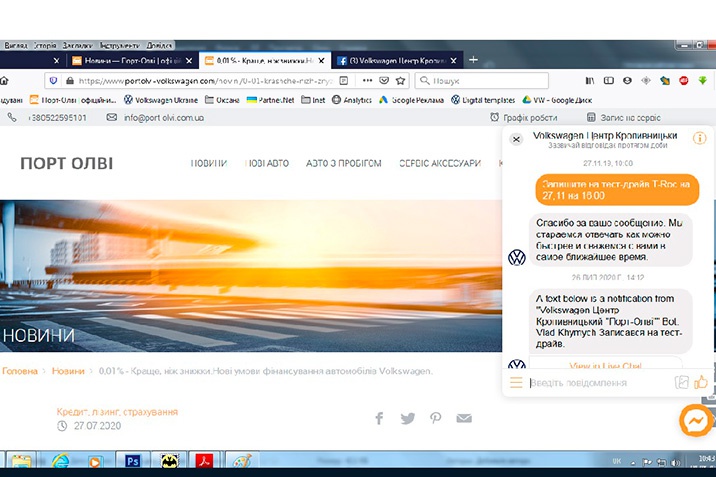Open chat info icon
Screen dimensions: 716x477
tap(699, 138)
